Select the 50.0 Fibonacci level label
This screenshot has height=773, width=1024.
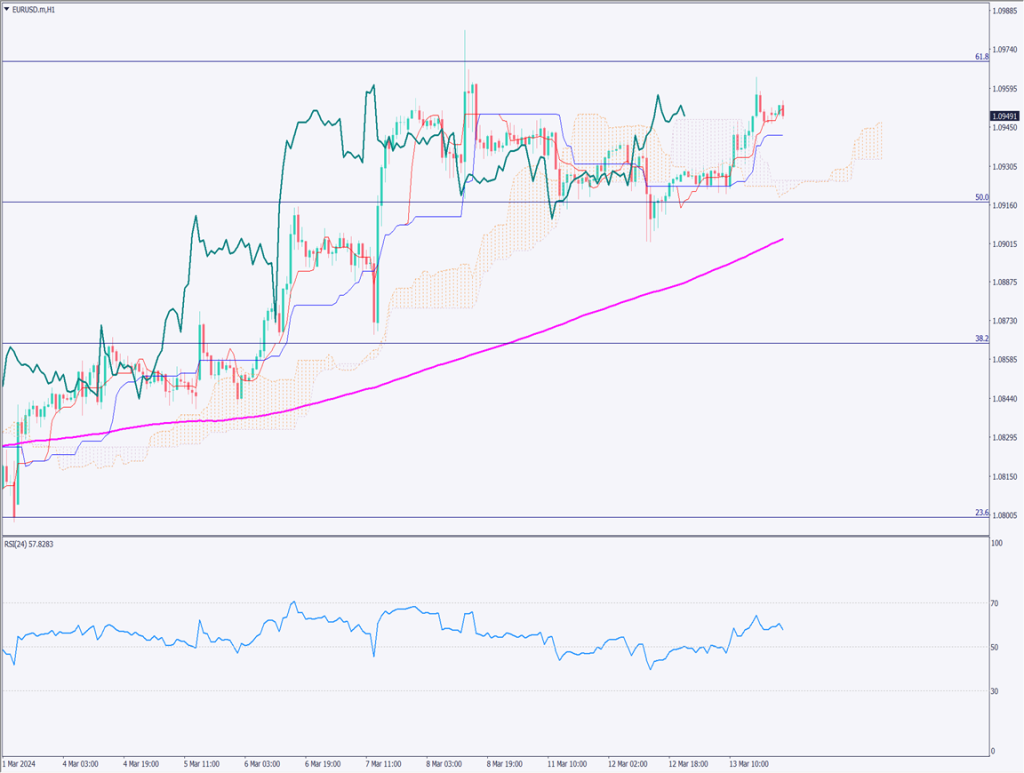pos(981,198)
